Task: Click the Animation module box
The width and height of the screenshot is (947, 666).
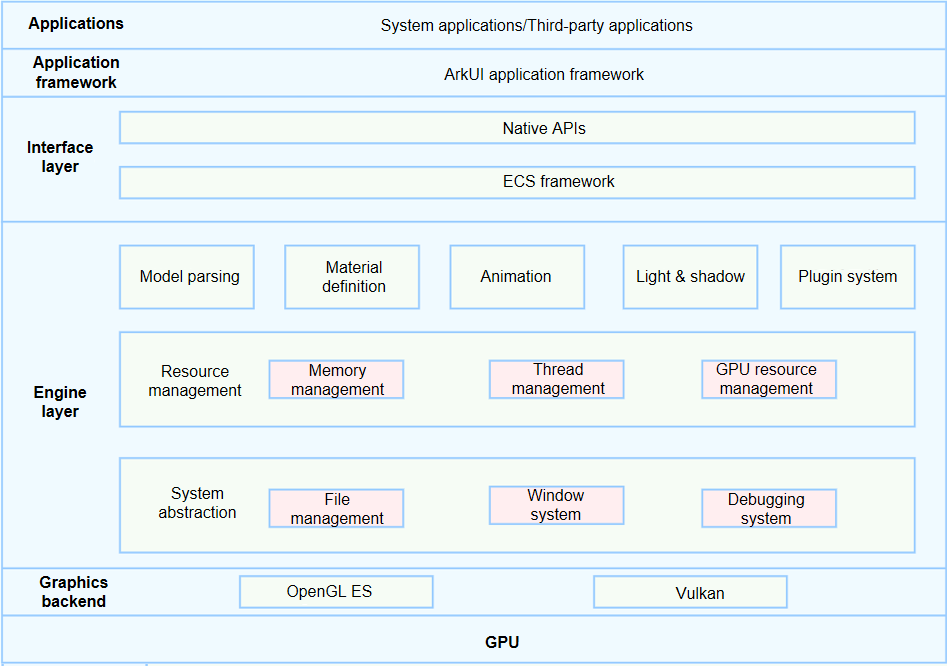Action: click(x=517, y=277)
